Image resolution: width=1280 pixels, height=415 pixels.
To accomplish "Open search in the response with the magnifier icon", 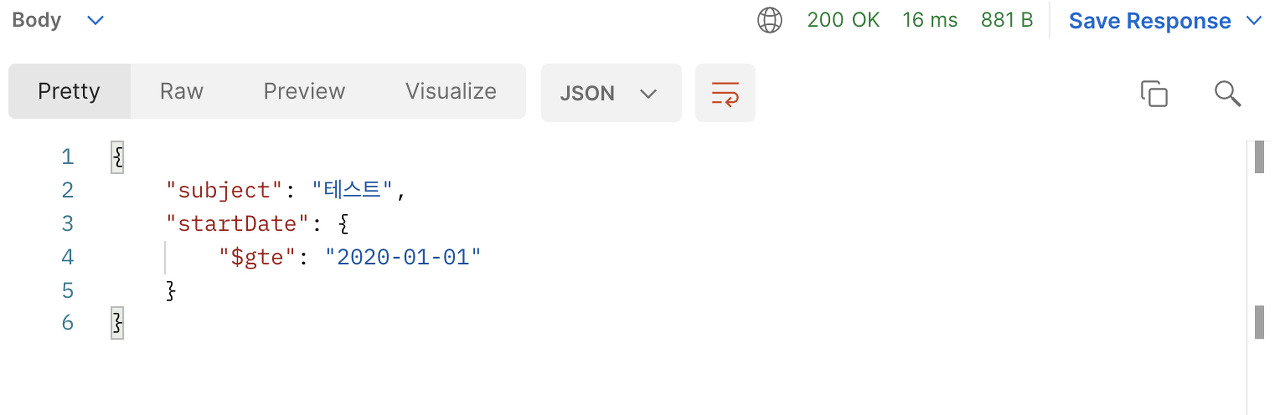I will pos(1227,93).
